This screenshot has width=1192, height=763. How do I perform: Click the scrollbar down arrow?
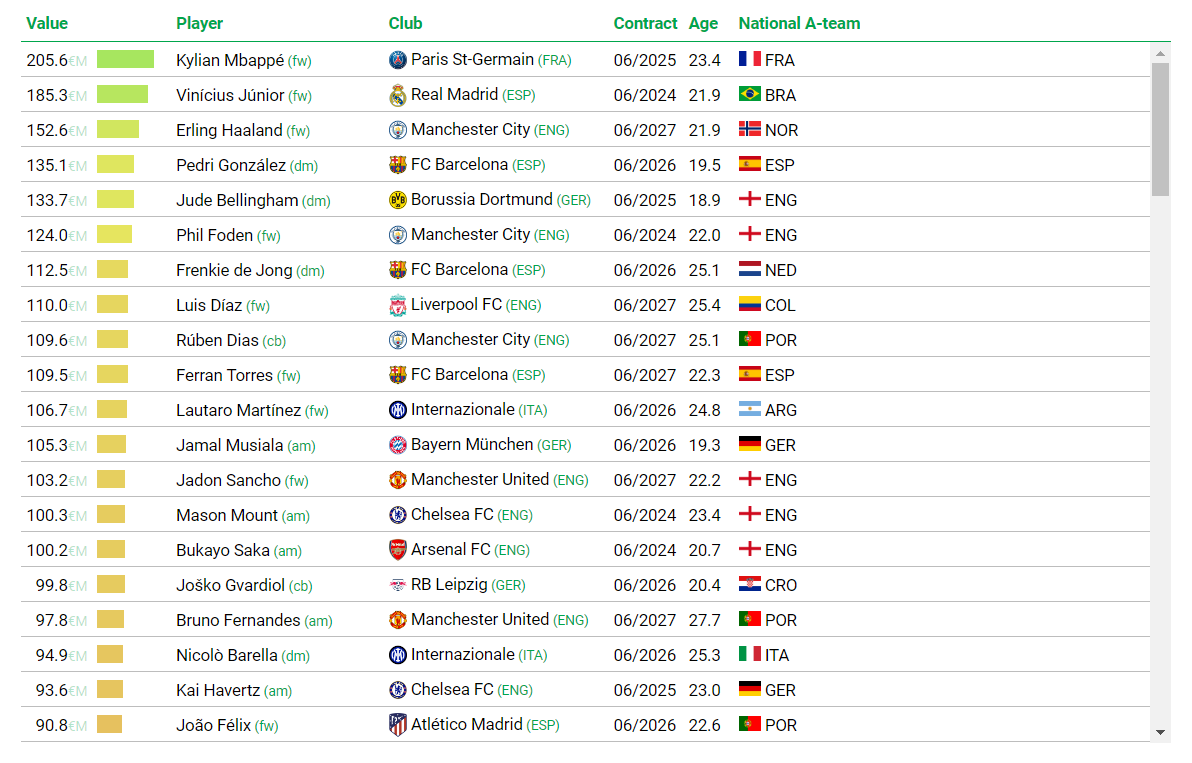(1160, 733)
